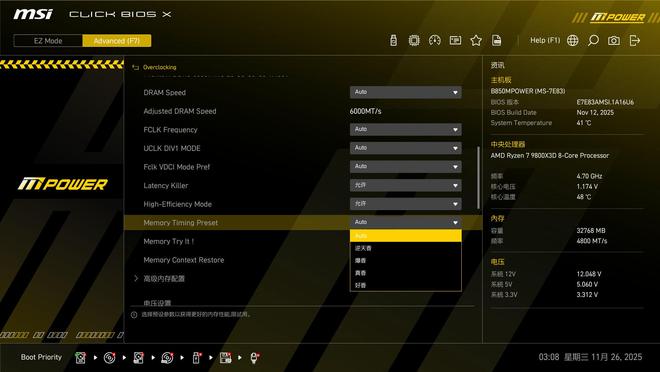Click the 5.060 V system voltage value

pyautogui.click(x=587, y=284)
